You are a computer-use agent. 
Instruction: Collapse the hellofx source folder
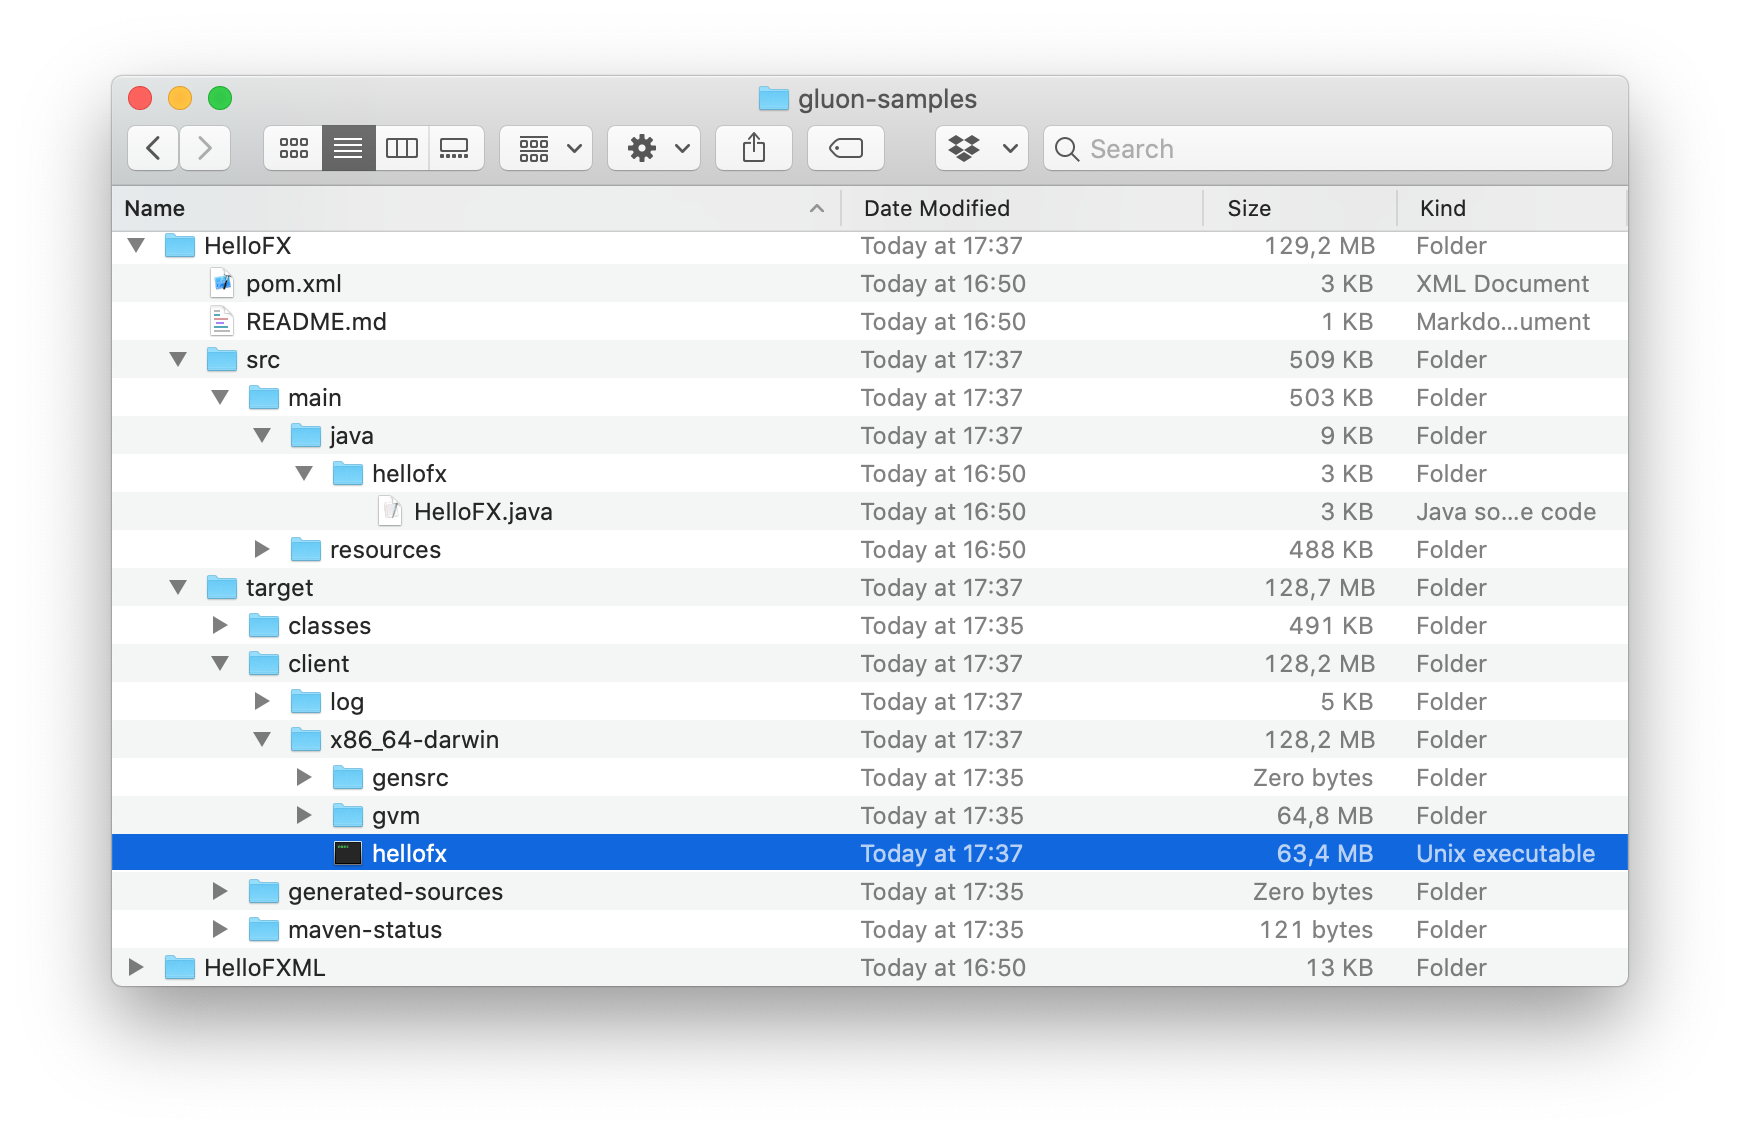tap(305, 473)
